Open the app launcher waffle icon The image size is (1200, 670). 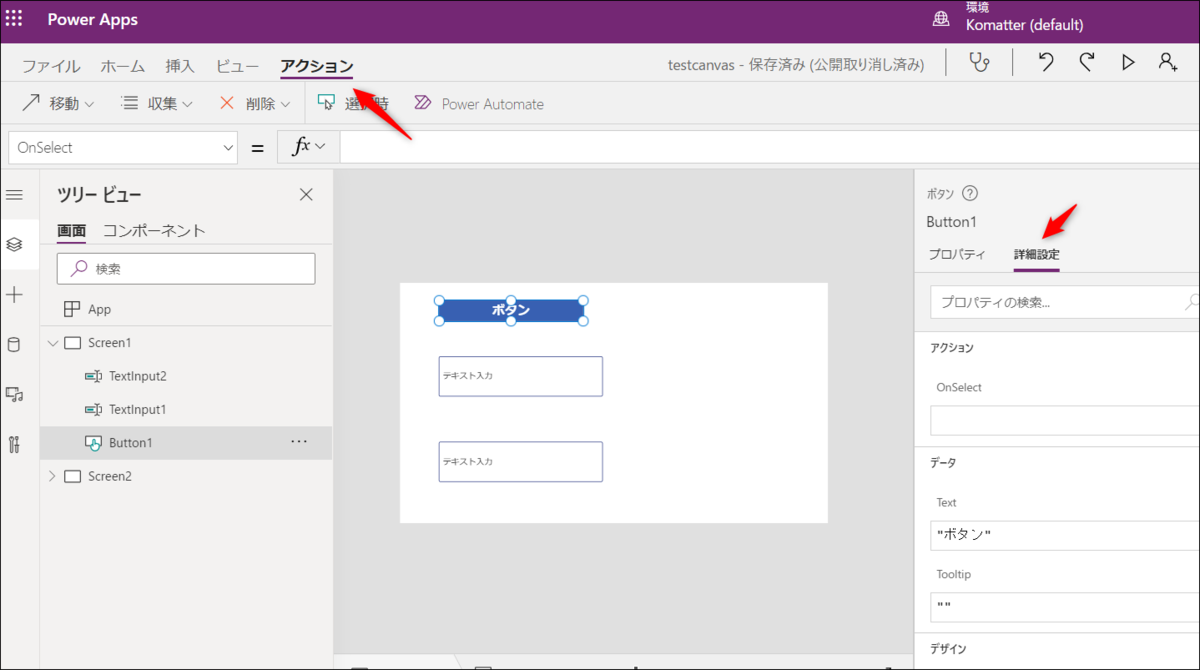(15, 19)
